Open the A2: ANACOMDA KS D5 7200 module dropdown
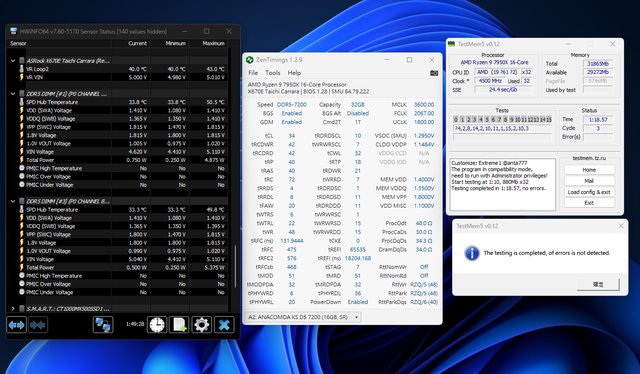This screenshot has height=374, width=640. pyautogui.click(x=302, y=317)
